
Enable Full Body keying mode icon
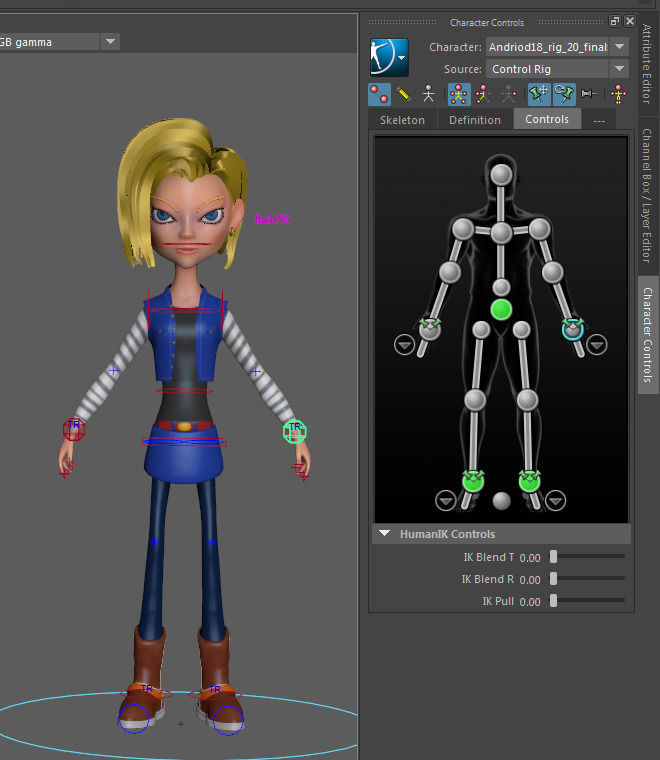pyautogui.click(x=458, y=94)
